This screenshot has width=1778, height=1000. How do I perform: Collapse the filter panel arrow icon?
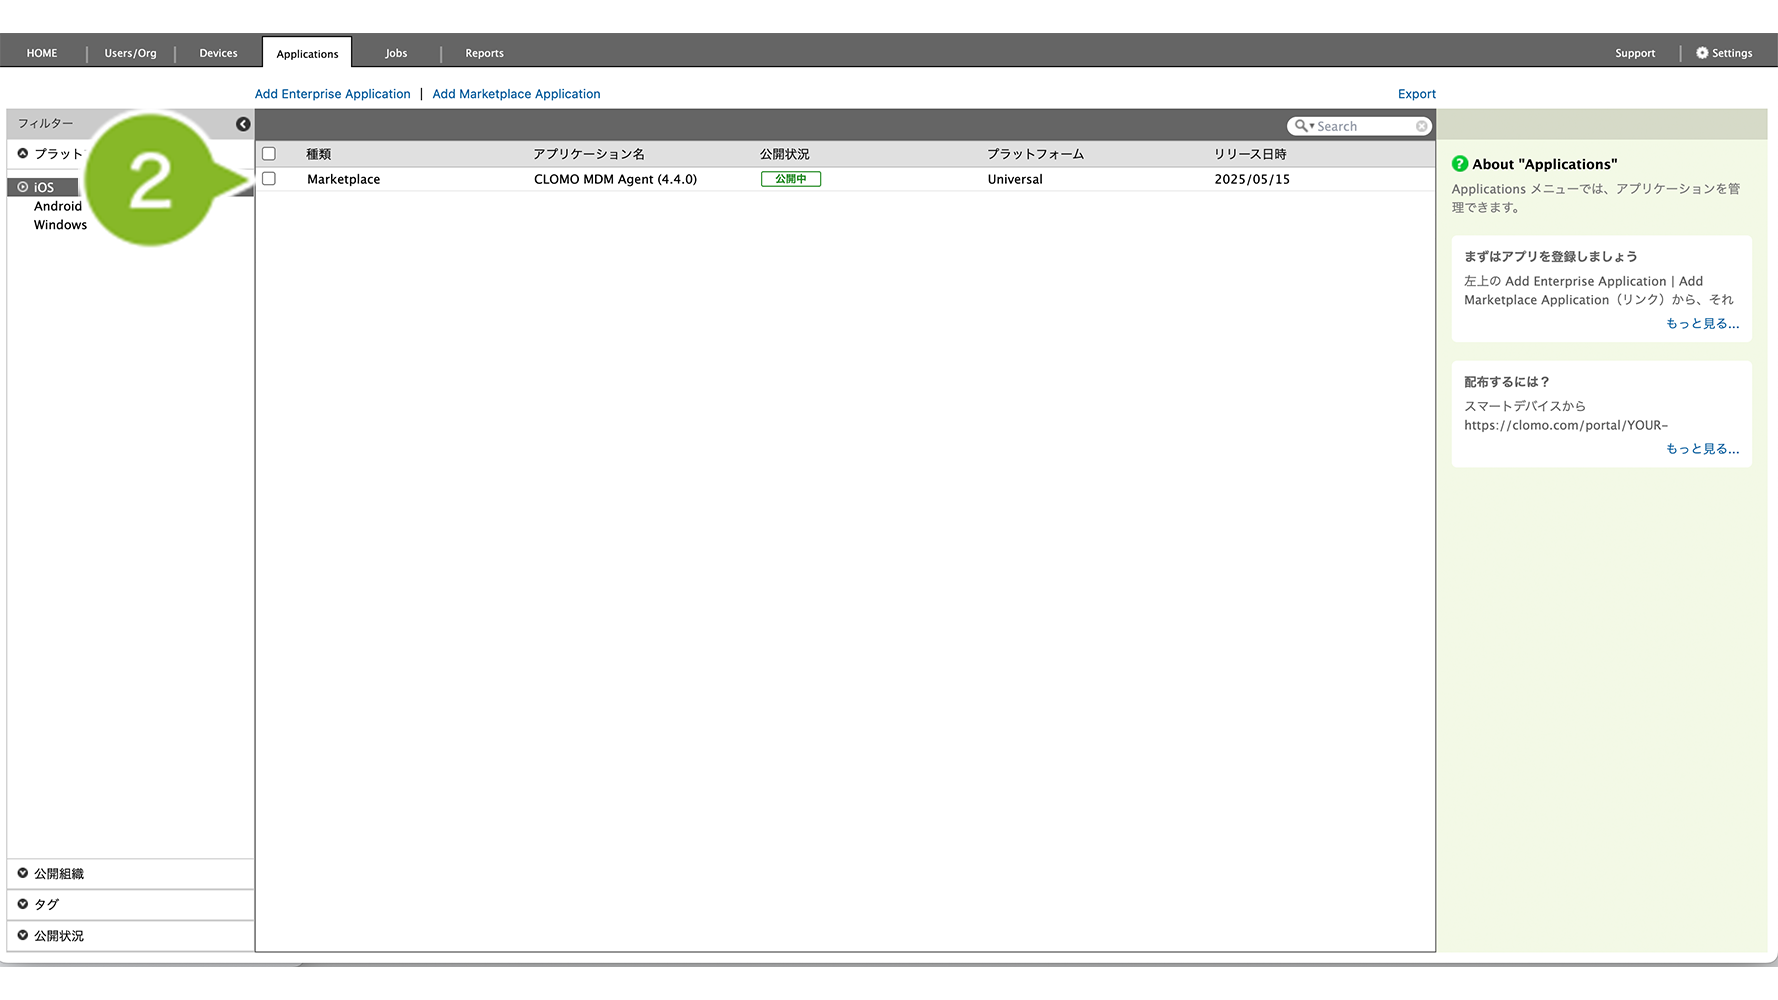coord(243,124)
